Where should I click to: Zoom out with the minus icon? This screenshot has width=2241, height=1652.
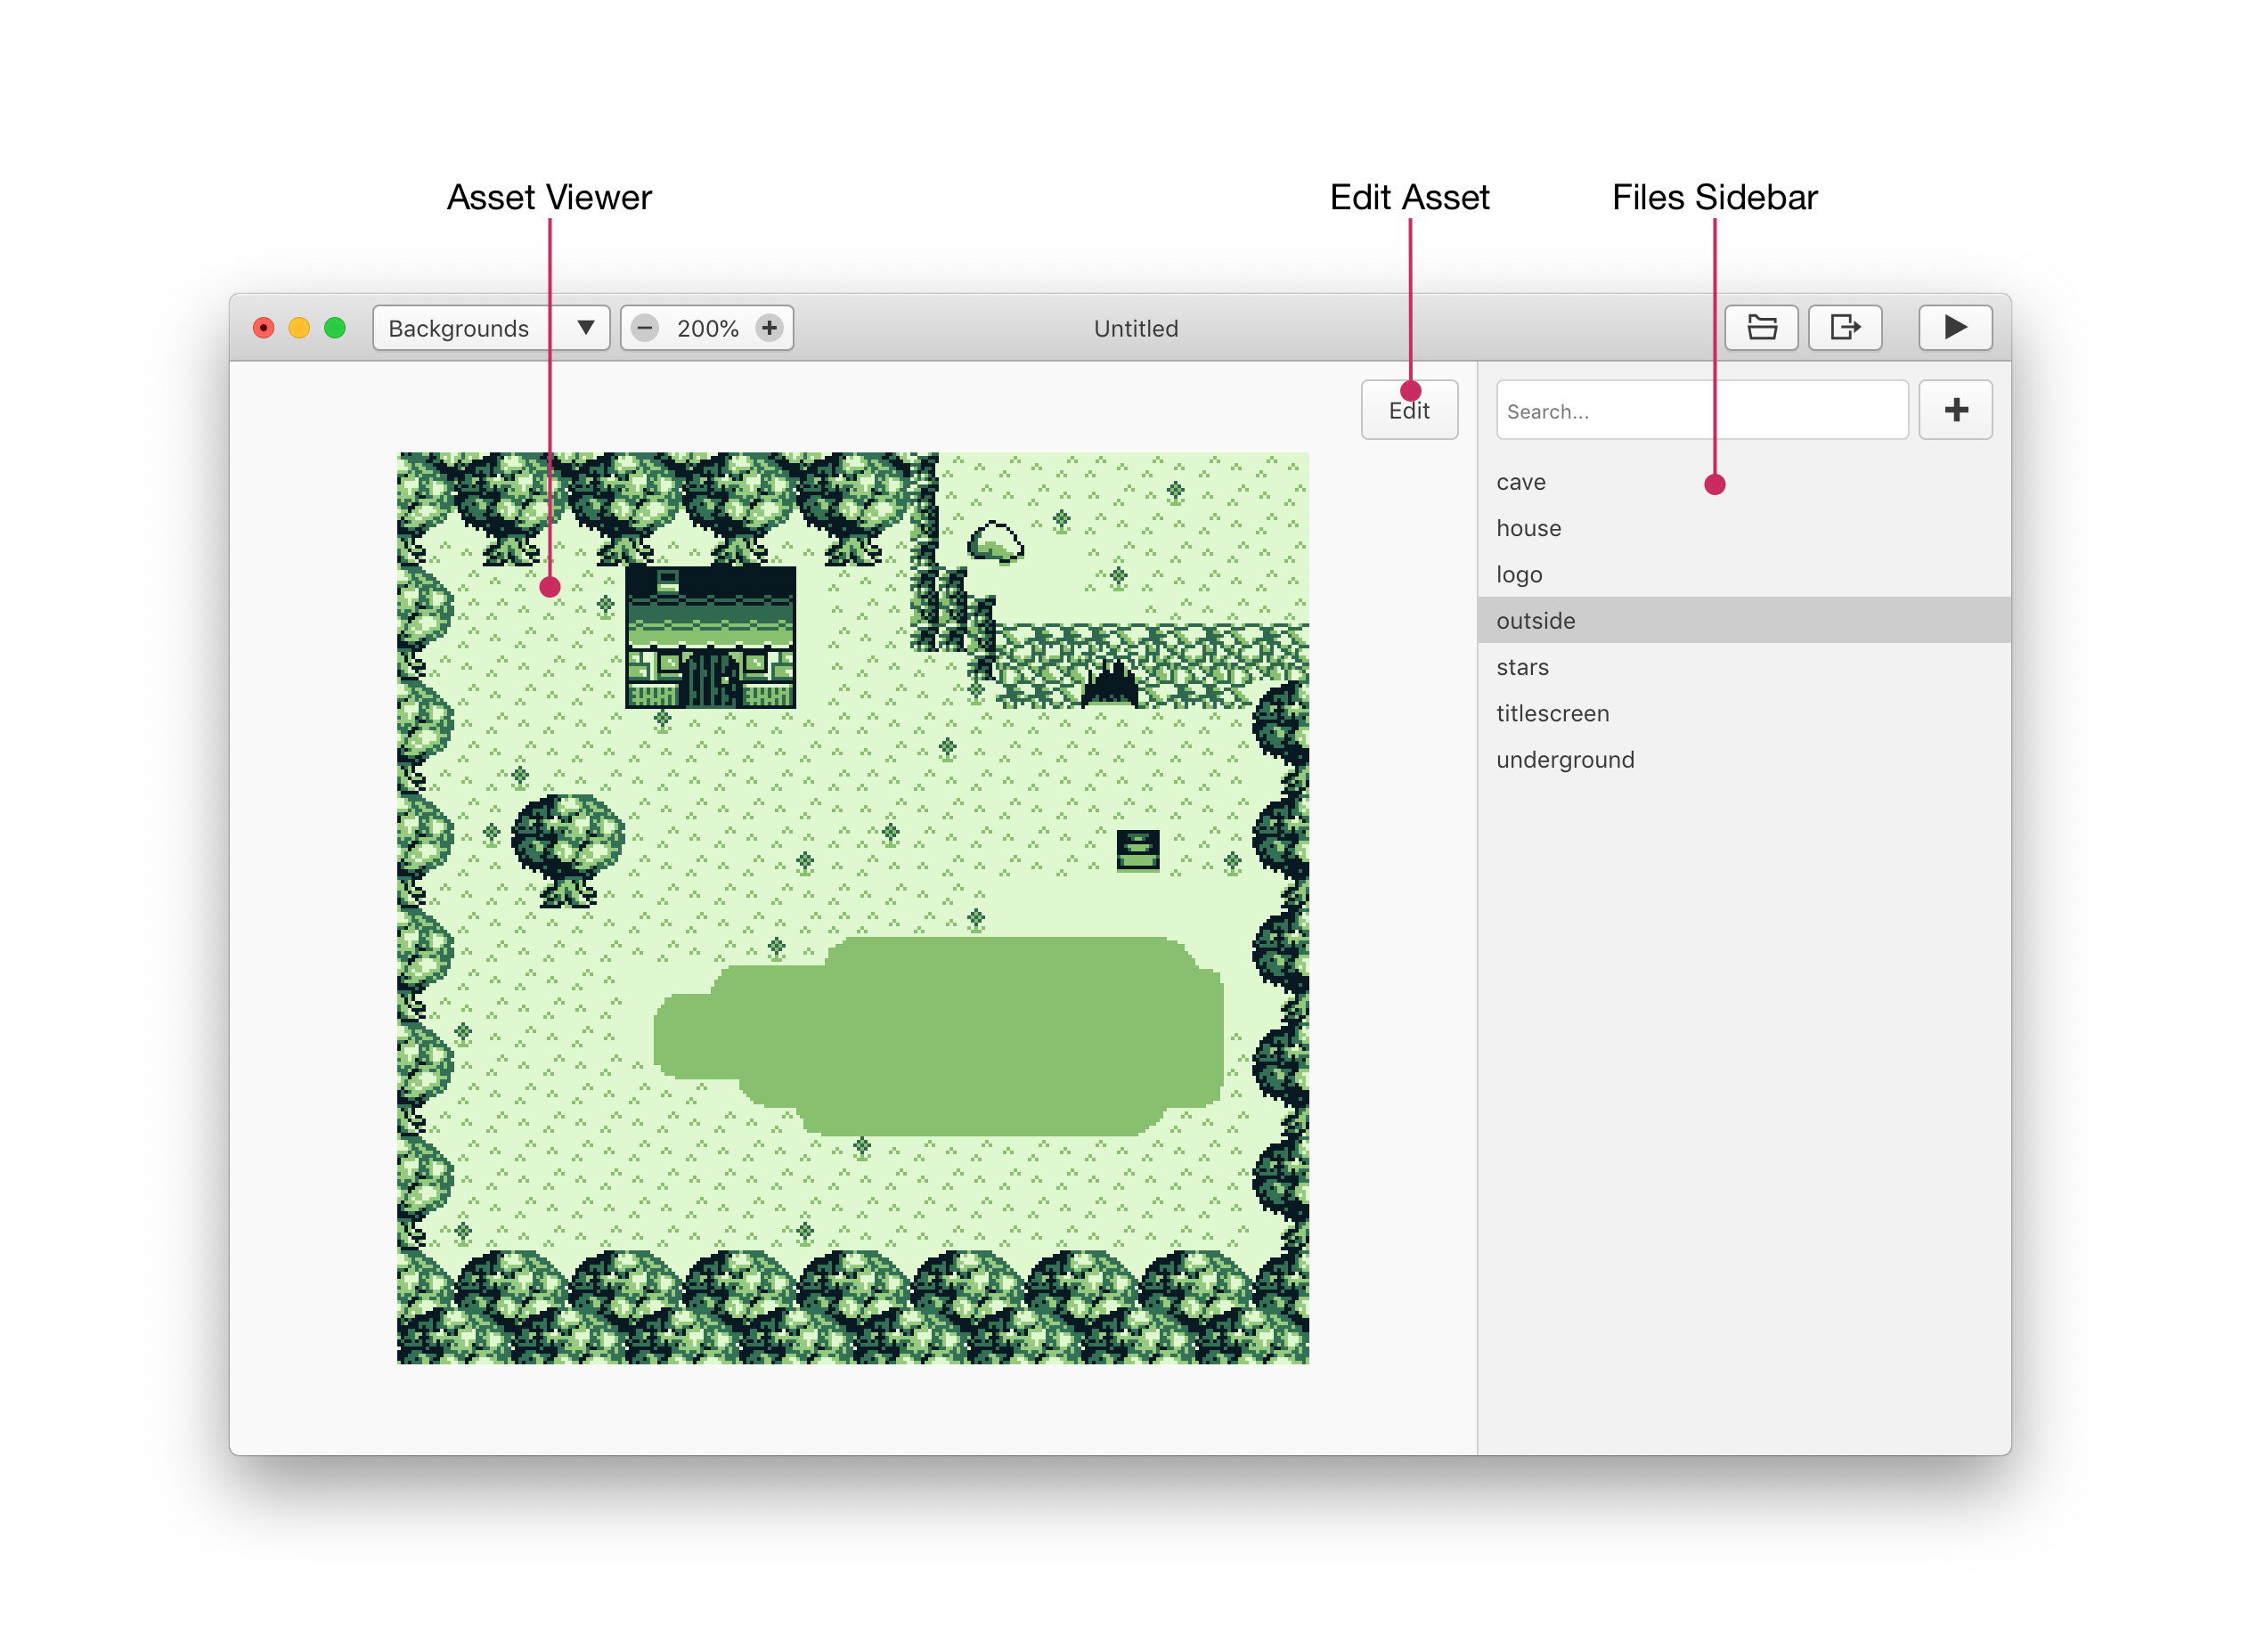click(x=645, y=328)
